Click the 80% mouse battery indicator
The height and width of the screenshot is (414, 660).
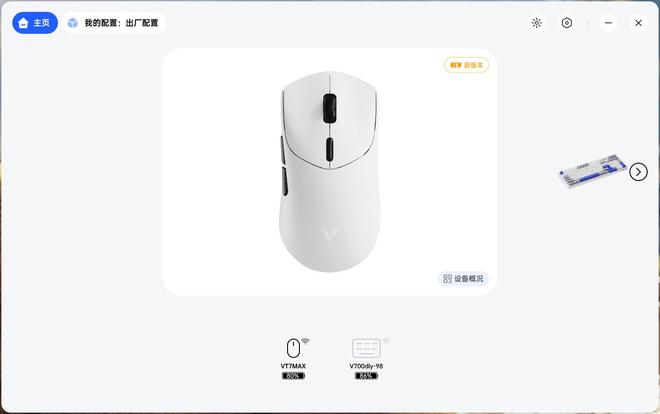pos(293,376)
